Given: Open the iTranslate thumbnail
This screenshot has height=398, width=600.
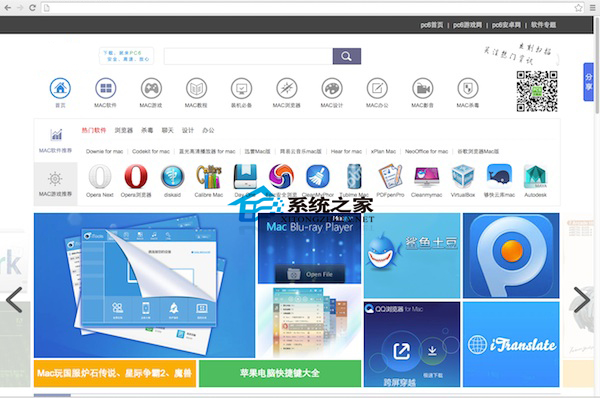Looking at the screenshot, I should [x=511, y=344].
